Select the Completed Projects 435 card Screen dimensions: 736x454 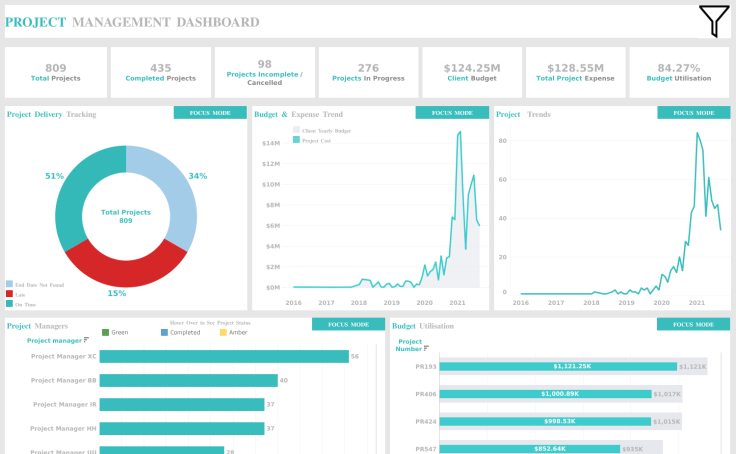click(160, 72)
